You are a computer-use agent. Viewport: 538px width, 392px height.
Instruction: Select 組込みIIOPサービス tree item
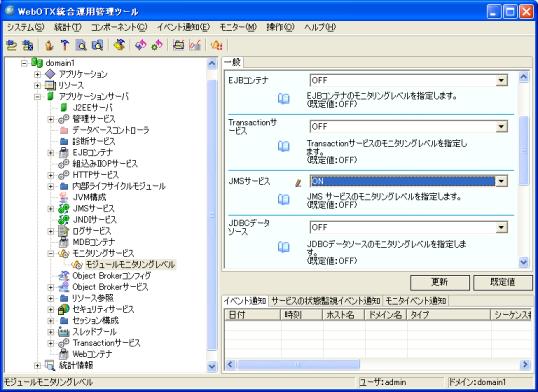105,164
